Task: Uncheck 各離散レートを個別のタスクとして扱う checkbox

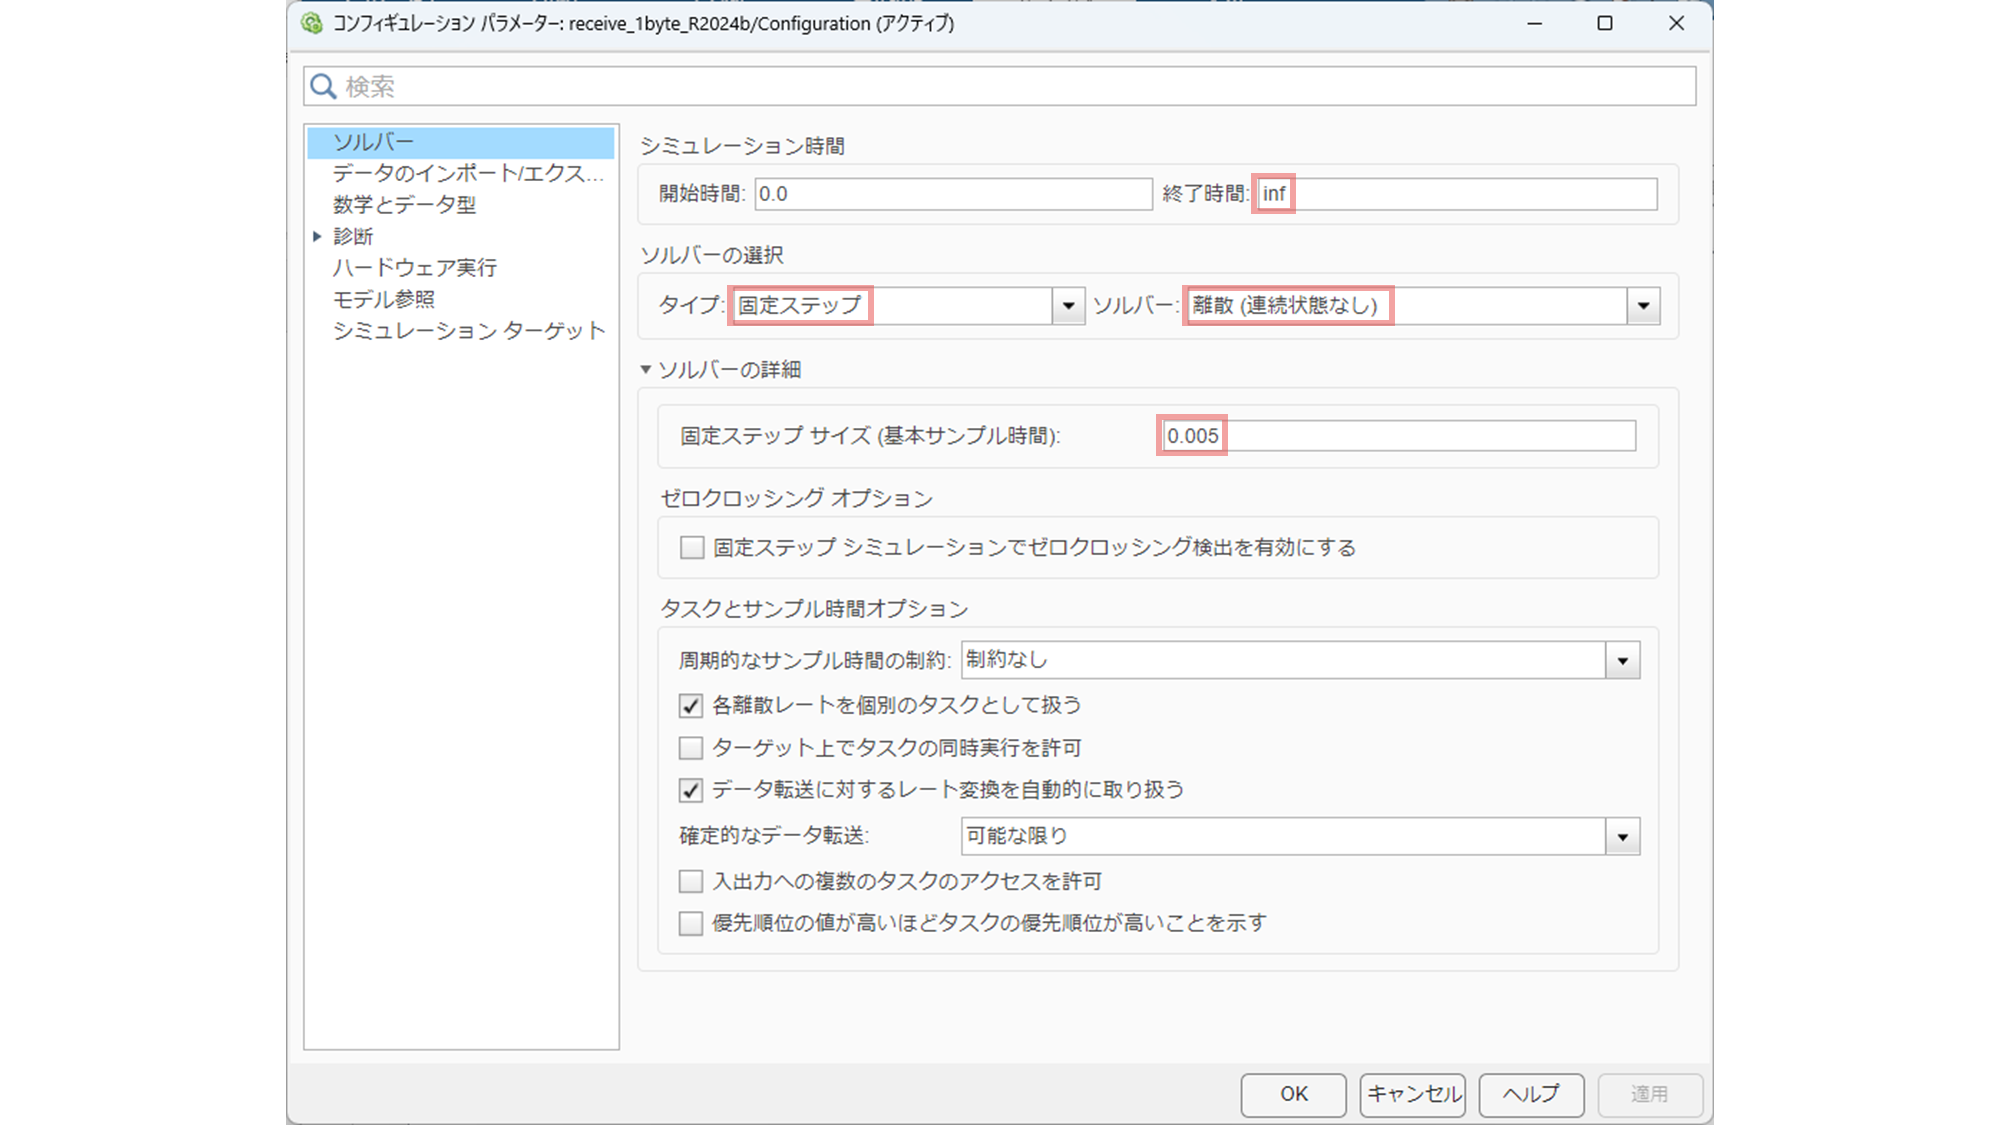Action: coord(691,706)
